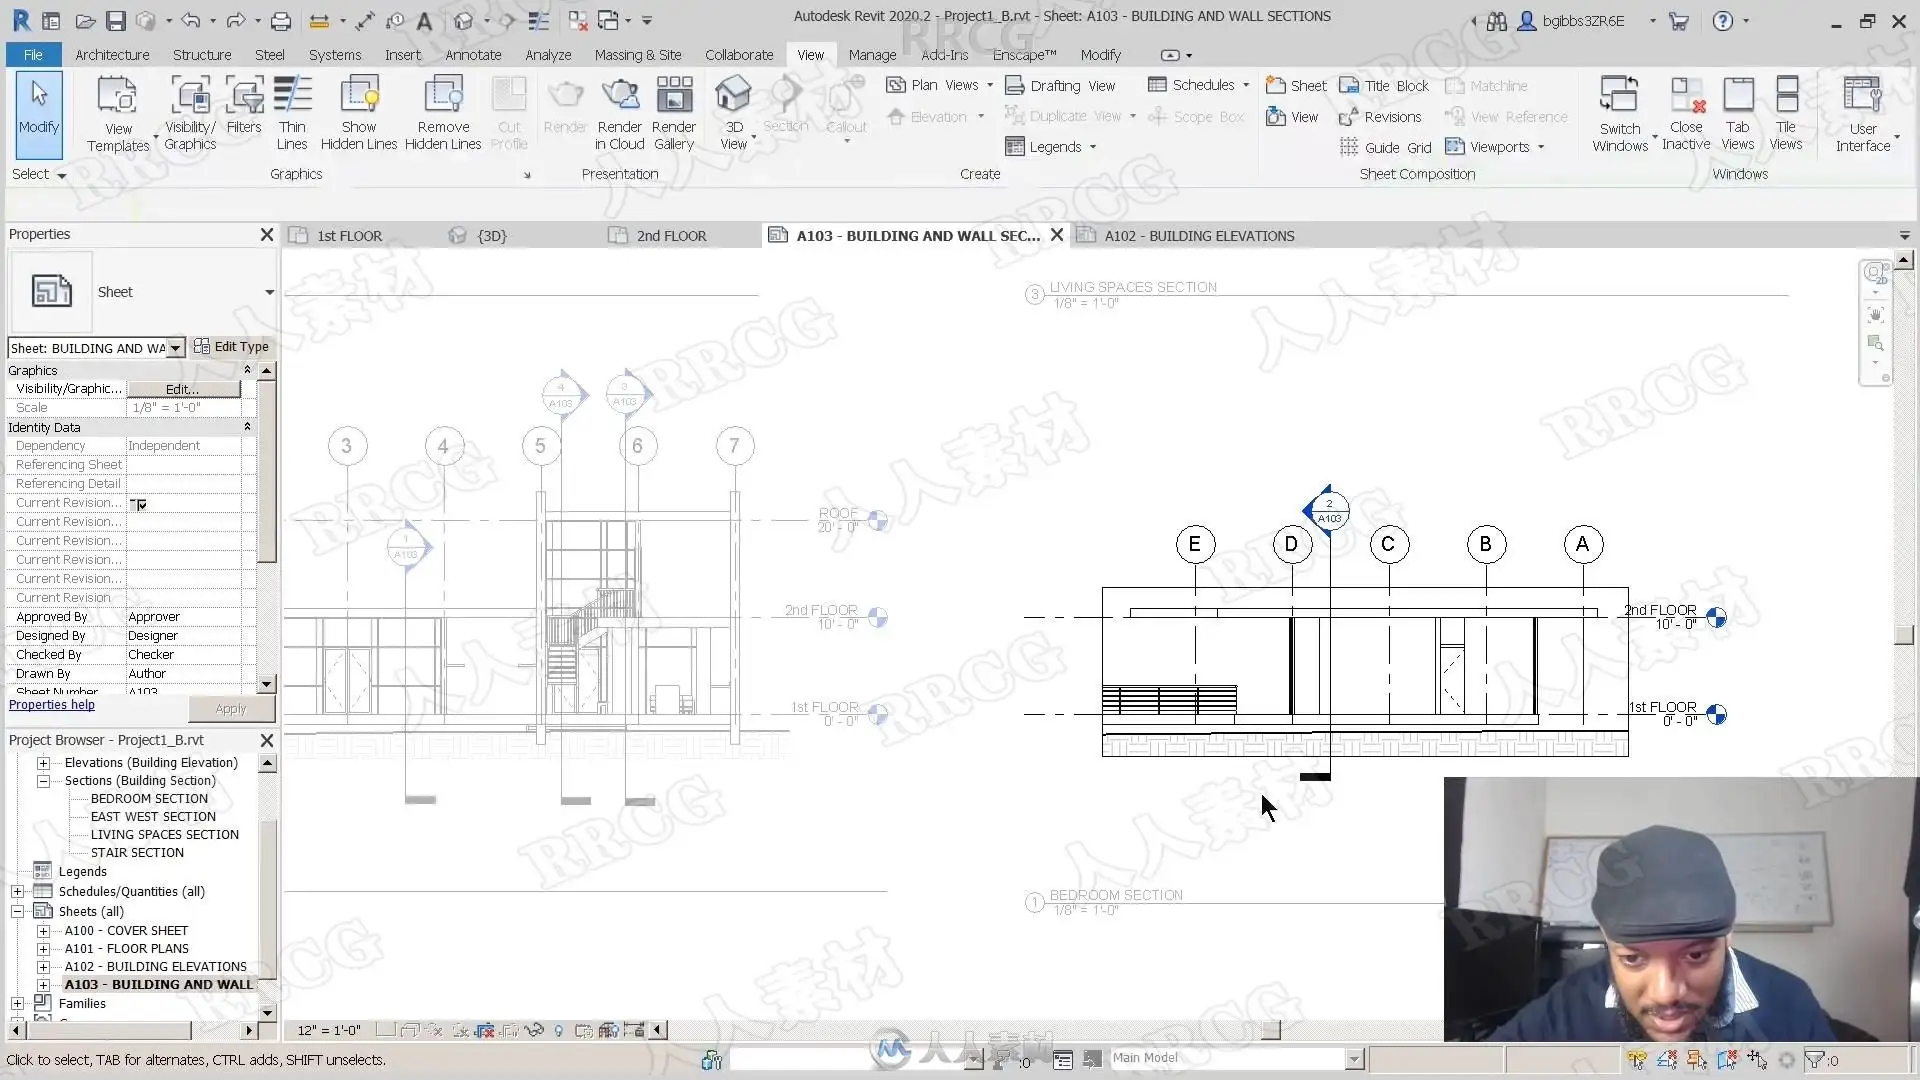Open the Sheet type selector dropdown
Viewport: 1920px width, 1080px height.
(269, 292)
